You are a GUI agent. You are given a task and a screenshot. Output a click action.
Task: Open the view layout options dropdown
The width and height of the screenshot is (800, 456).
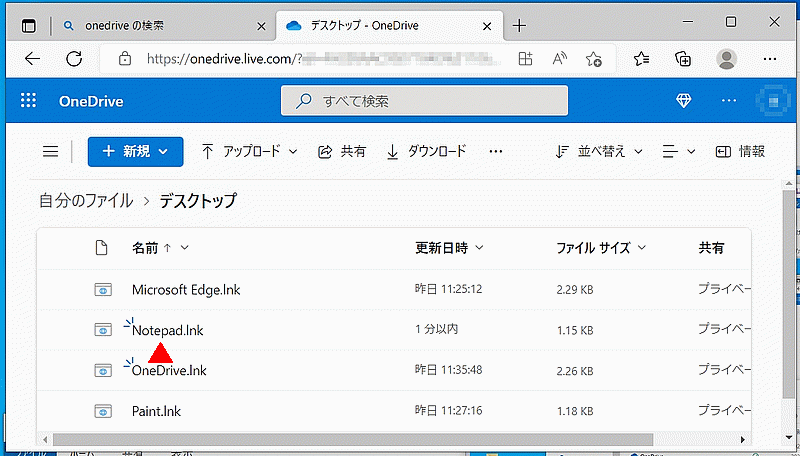click(x=679, y=151)
